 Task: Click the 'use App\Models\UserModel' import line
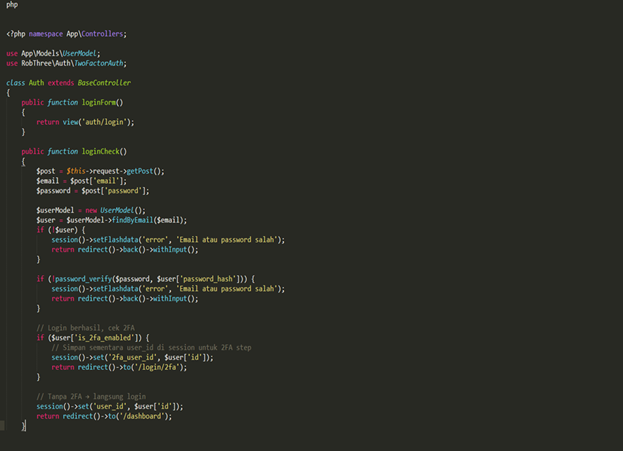53,52
